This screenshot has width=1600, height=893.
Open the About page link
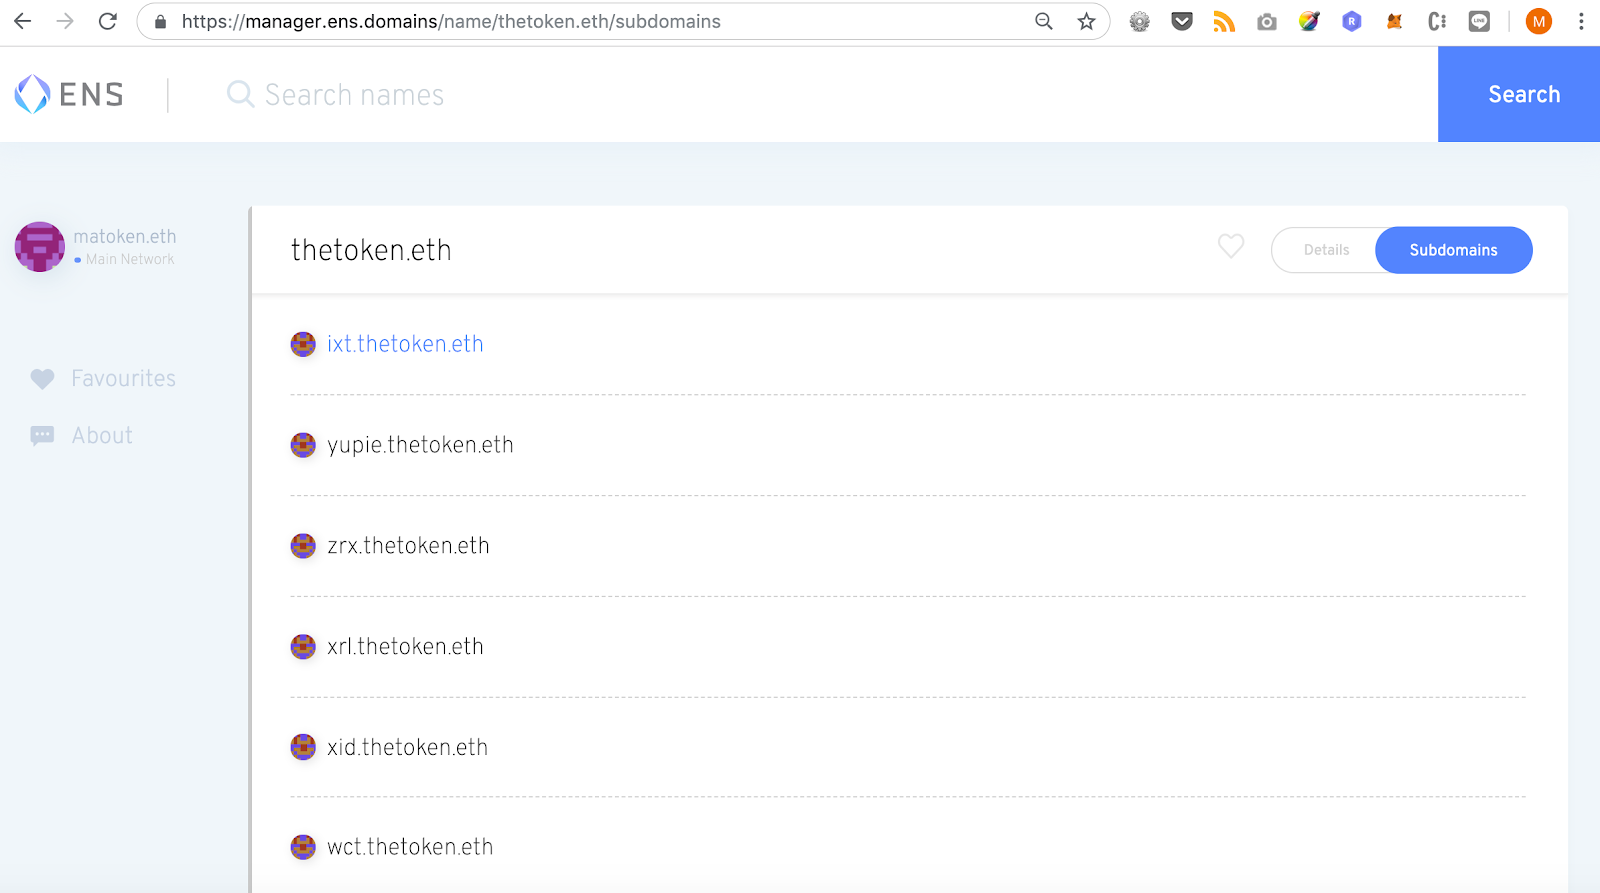pos(102,436)
